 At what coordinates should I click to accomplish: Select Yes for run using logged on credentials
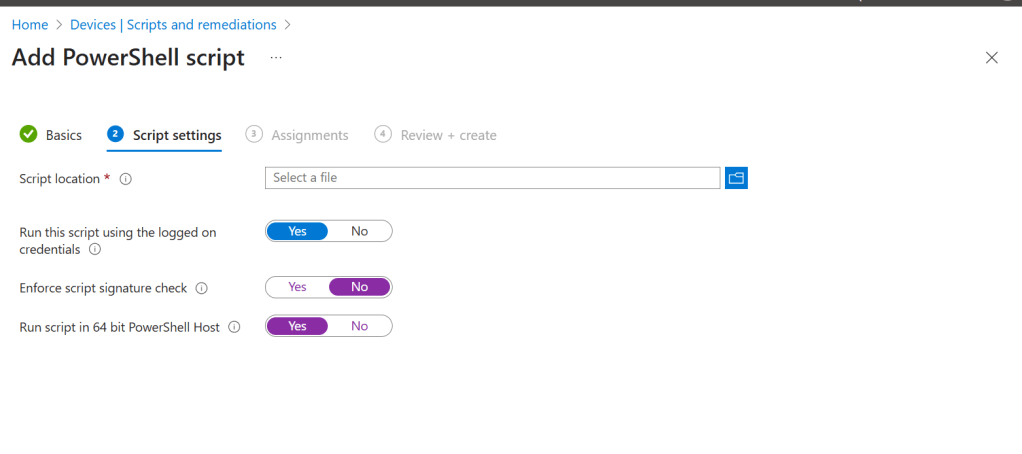(x=297, y=231)
